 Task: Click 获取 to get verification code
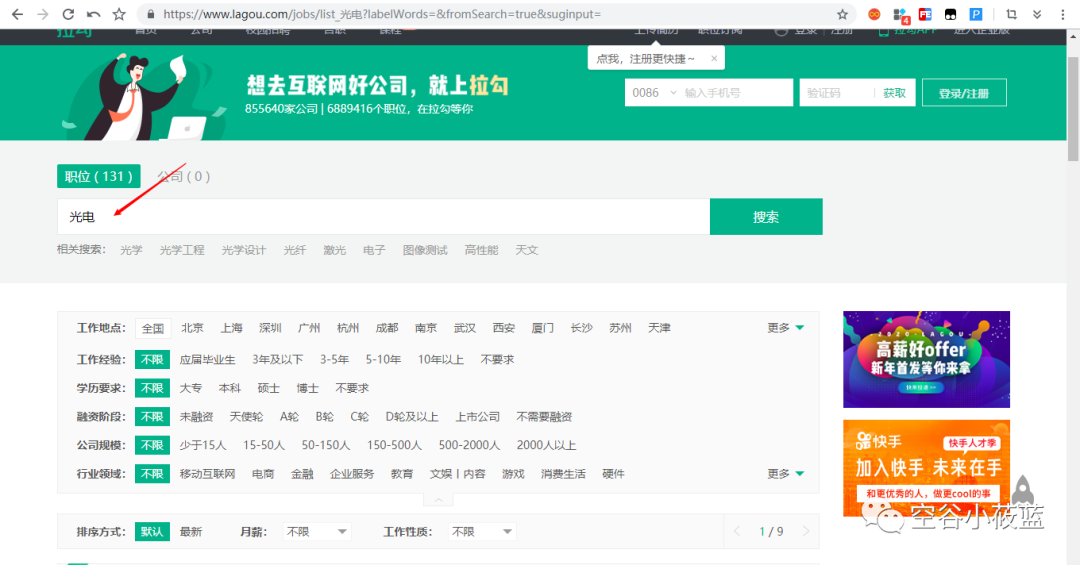pyautogui.click(x=894, y=93)
